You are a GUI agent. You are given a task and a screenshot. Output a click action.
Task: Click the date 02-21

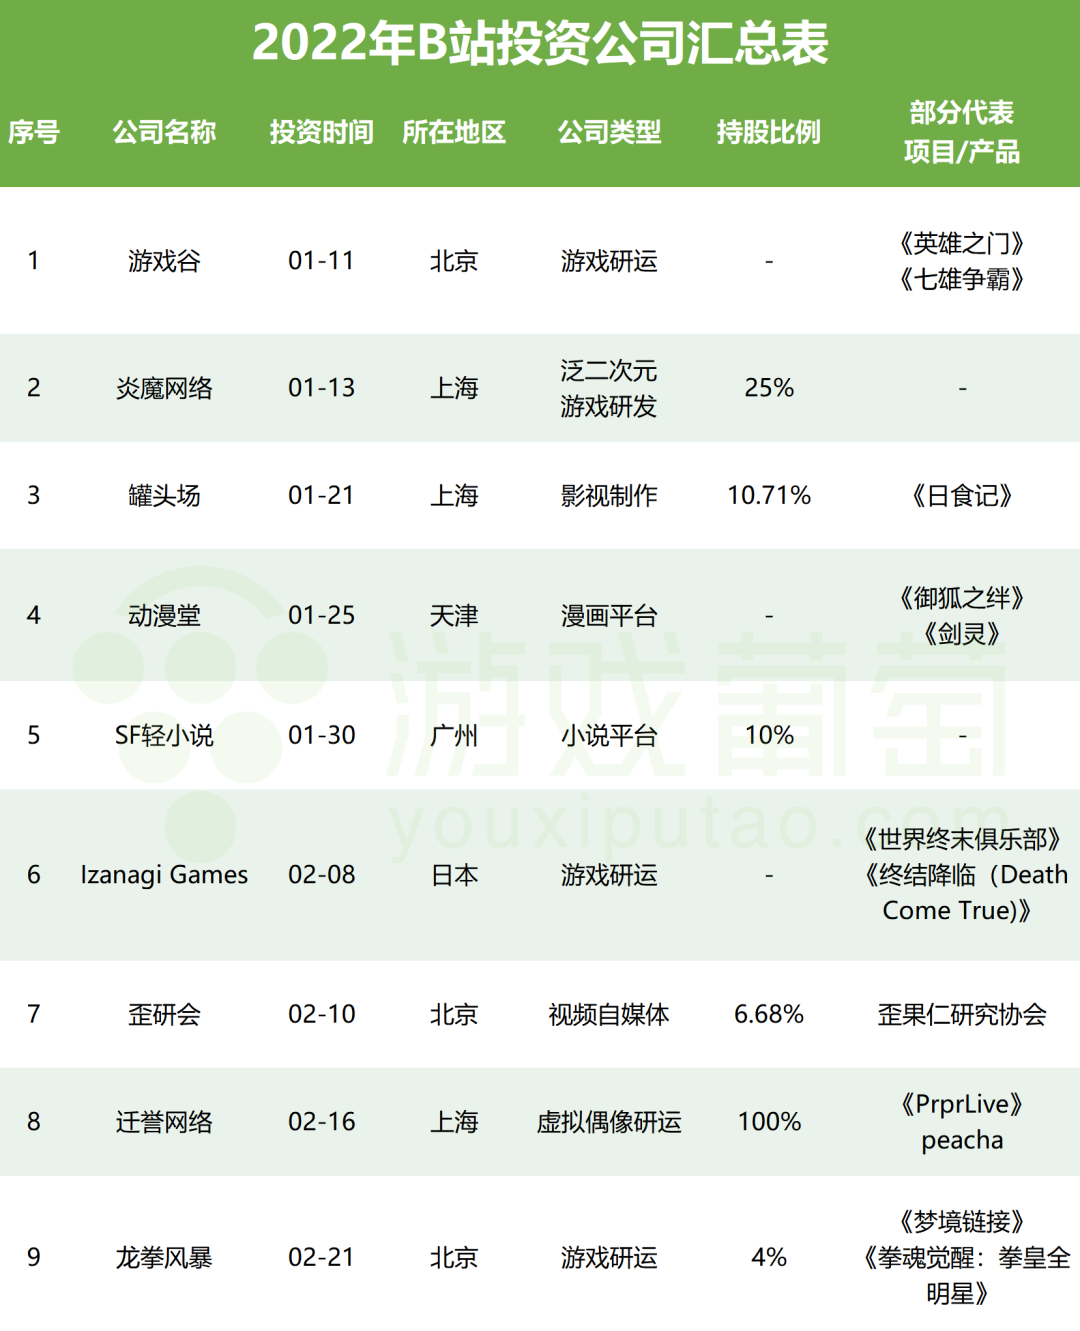321,1257
